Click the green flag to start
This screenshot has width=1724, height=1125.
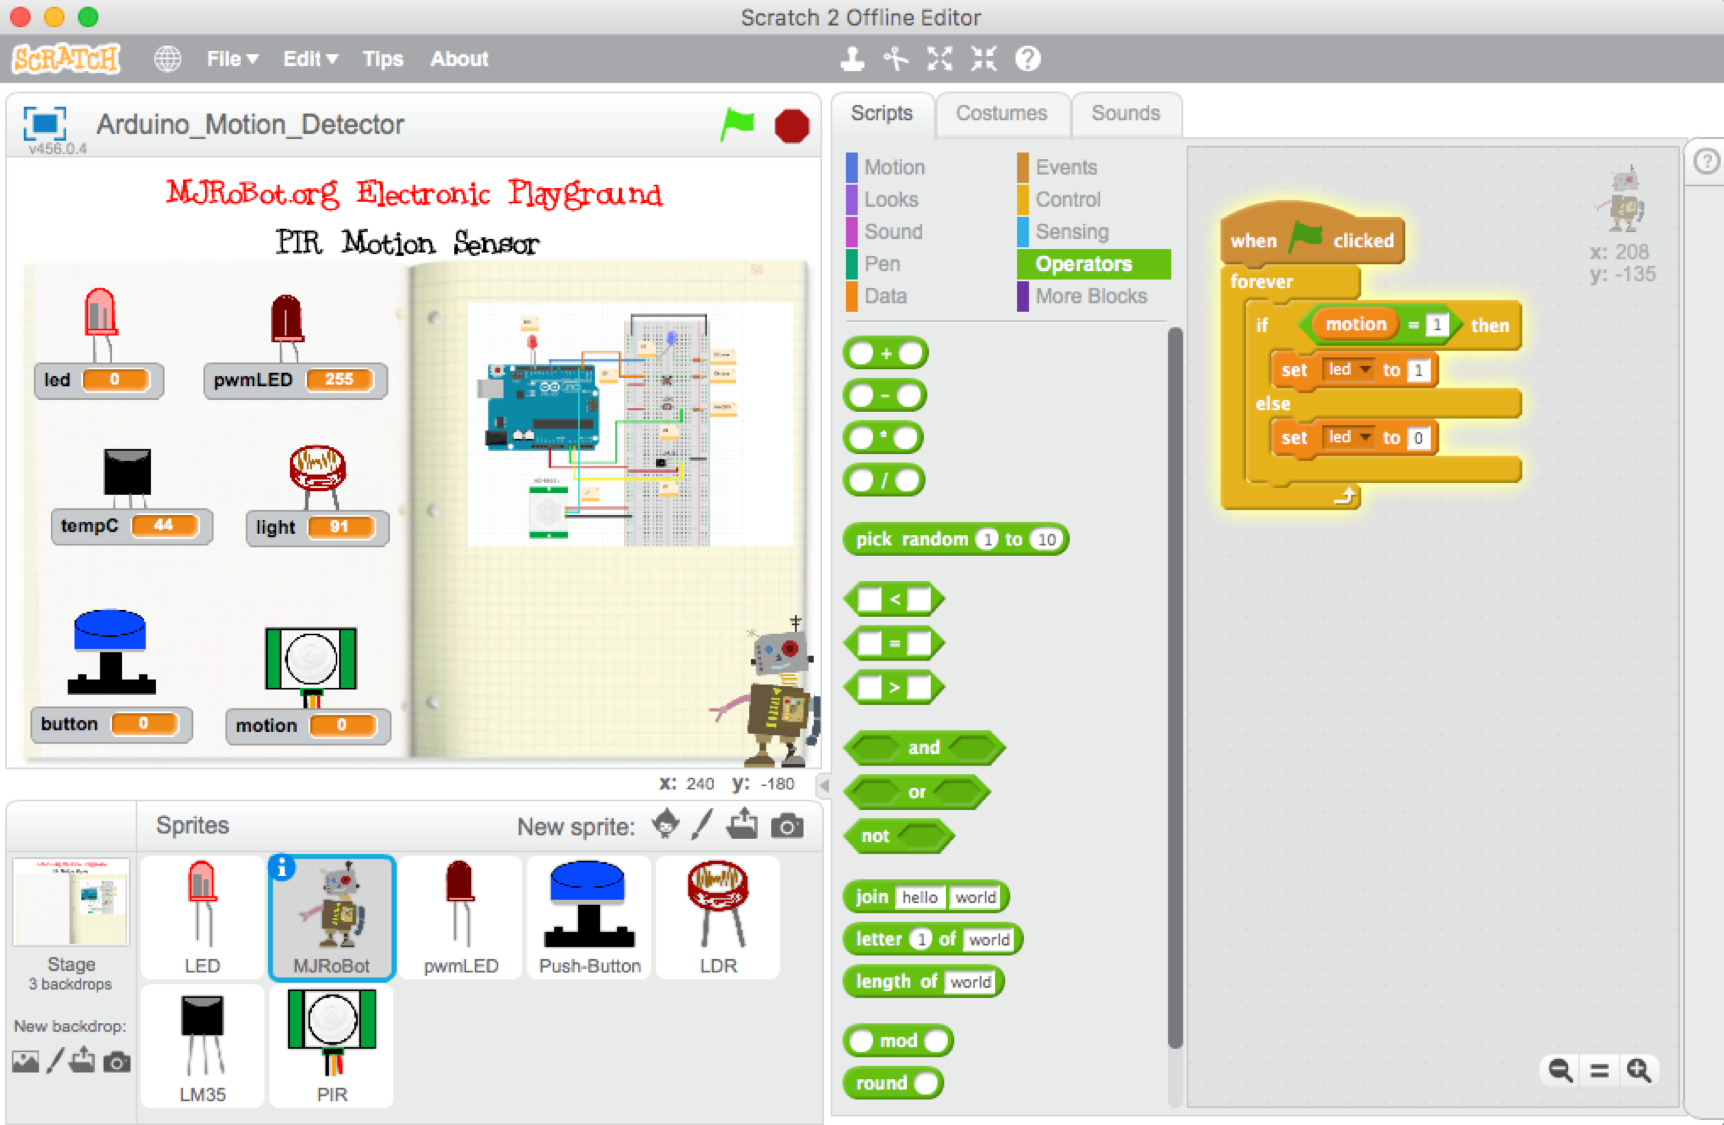(737, 125)
